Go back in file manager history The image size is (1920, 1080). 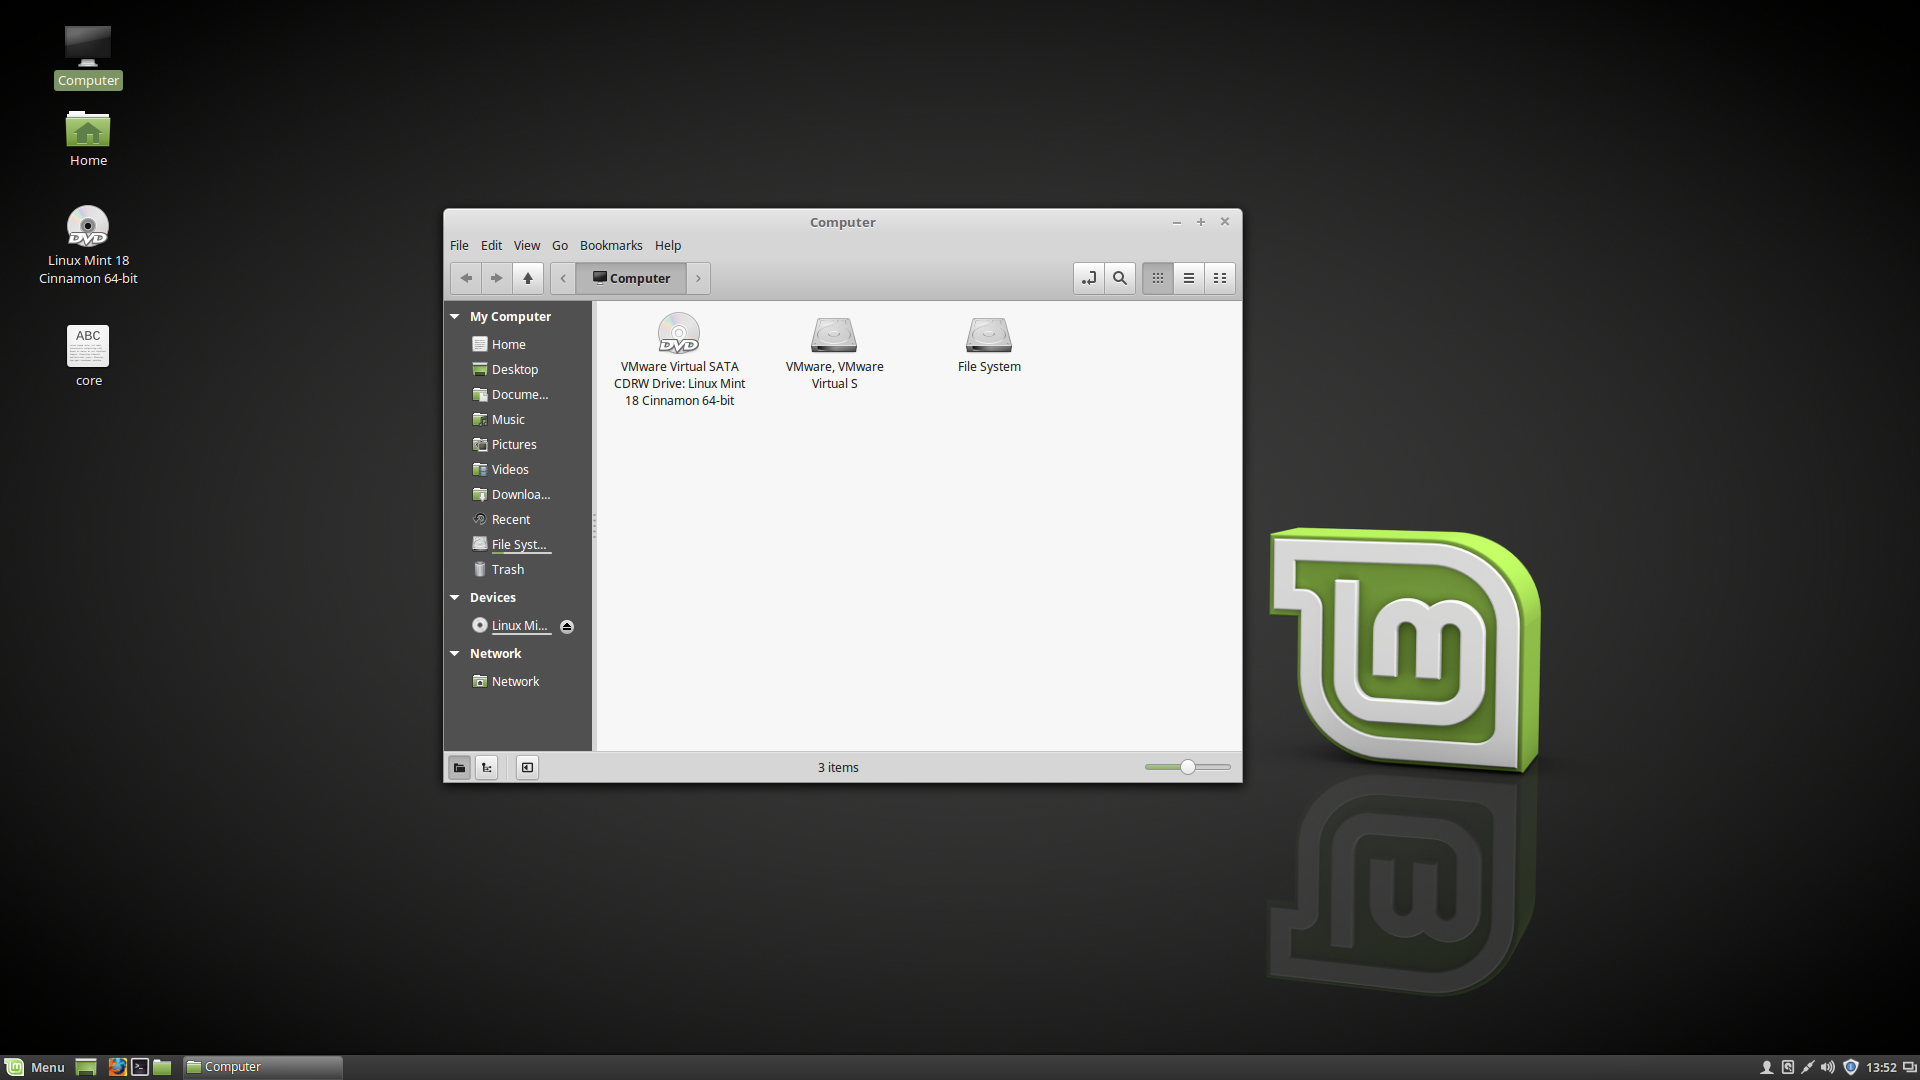[x=466, y=278]
